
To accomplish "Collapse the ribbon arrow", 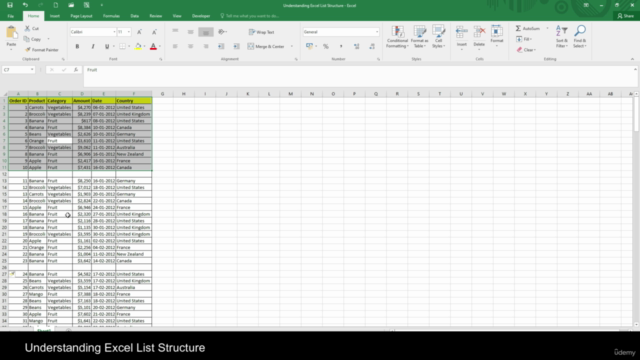I will 632,59.
